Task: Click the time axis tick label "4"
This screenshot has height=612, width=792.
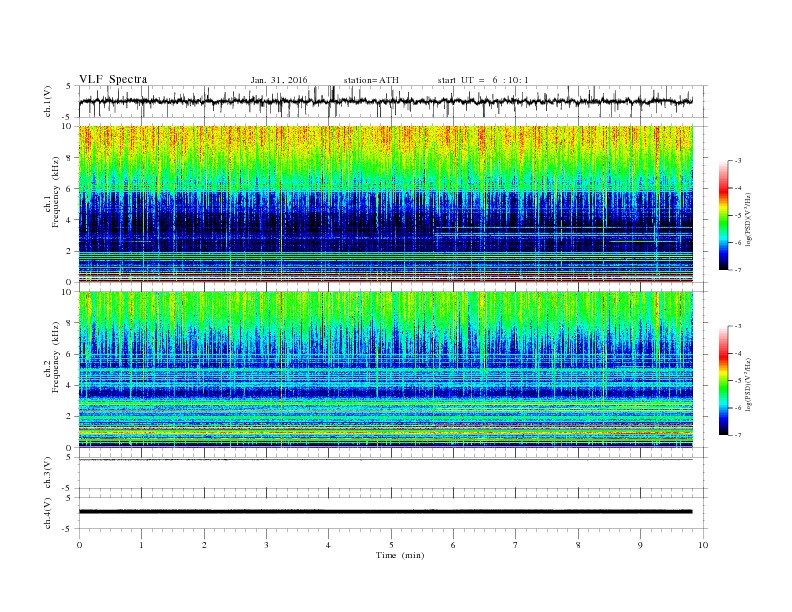Action: pyautogui.click(x=328, y=545)
